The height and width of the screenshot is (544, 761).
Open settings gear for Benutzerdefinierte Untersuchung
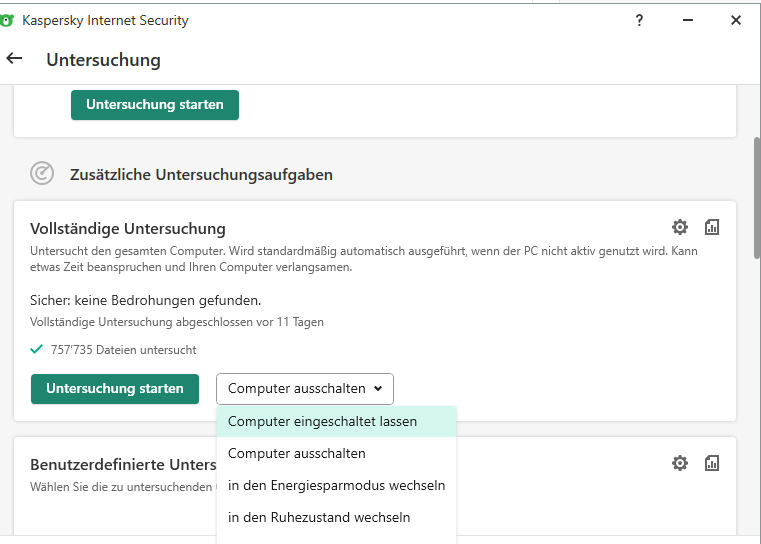(680, 463)
